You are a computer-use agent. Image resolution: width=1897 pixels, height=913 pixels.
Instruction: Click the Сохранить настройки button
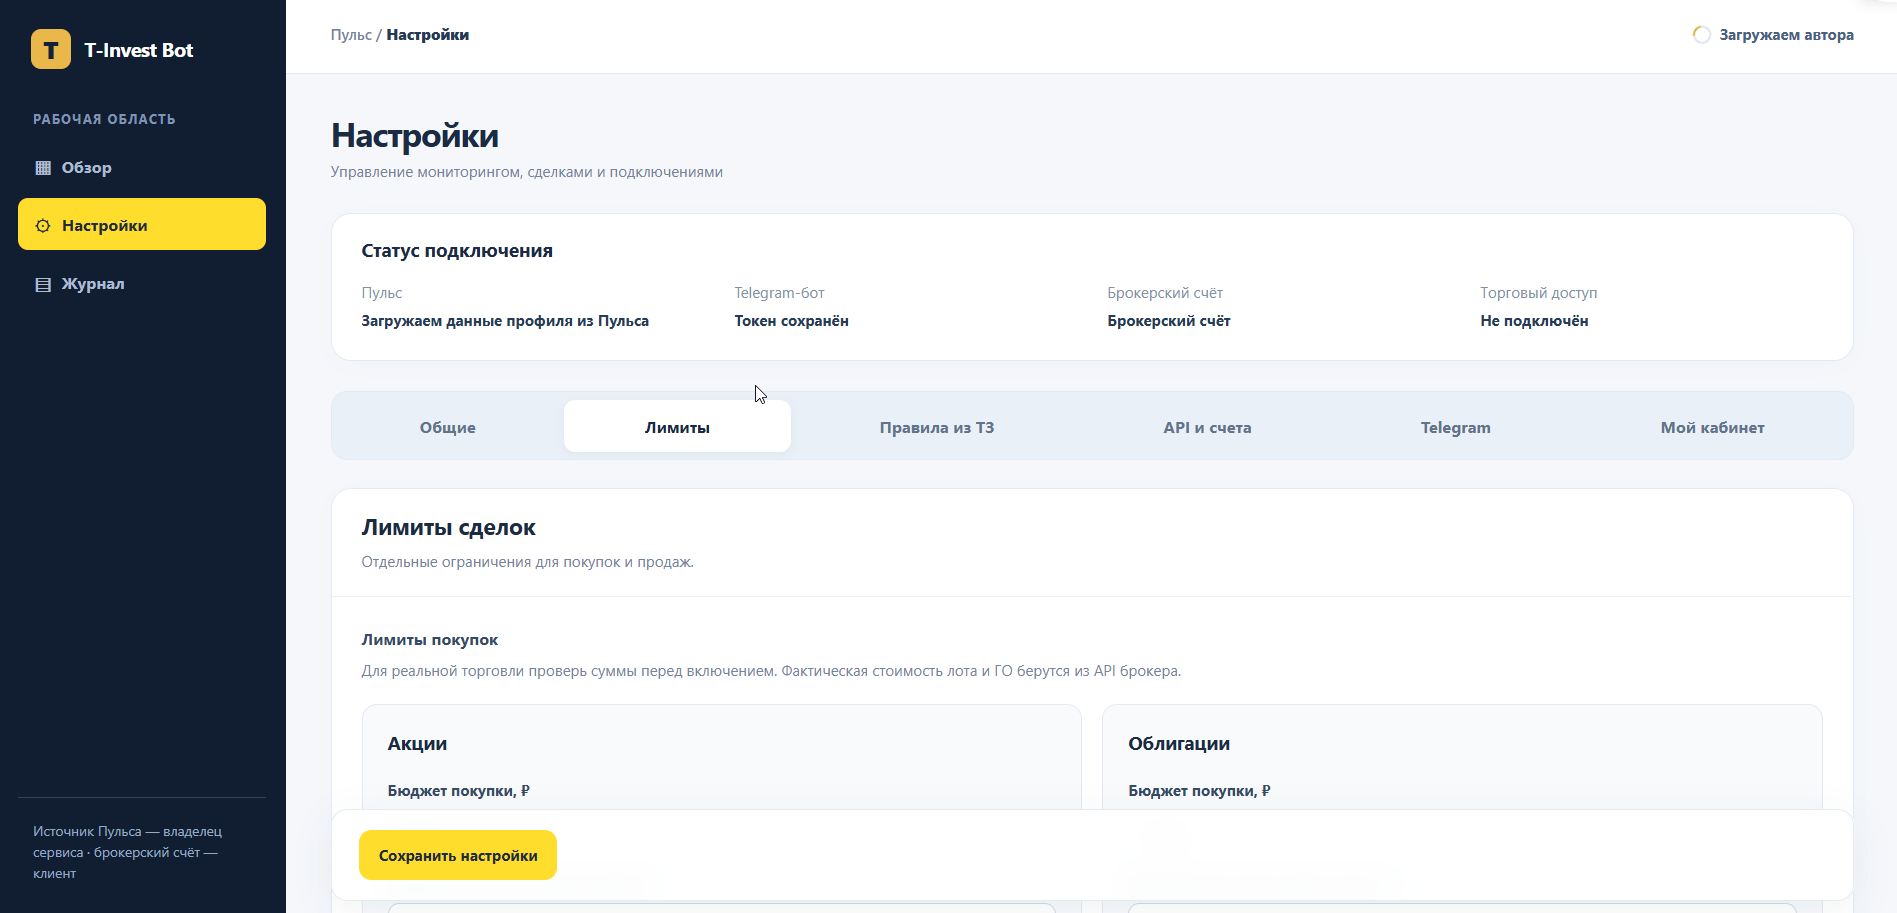[x=458, y=855]
